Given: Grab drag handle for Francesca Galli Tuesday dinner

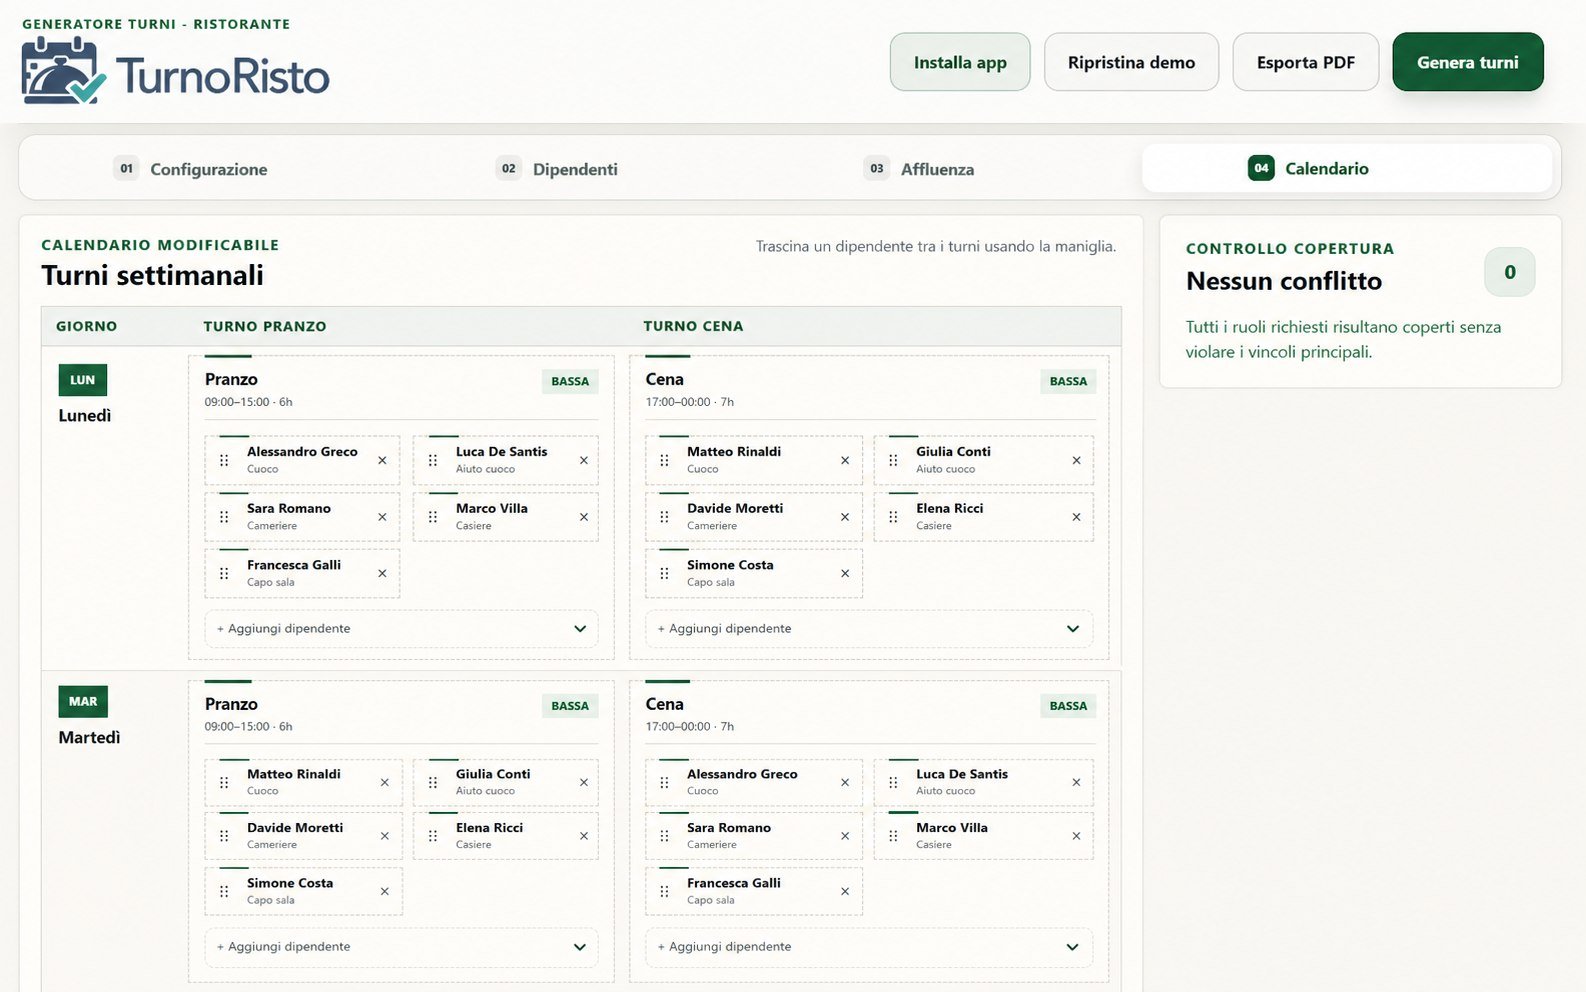Looking at the screenshot, I should [x=664, y=891].
